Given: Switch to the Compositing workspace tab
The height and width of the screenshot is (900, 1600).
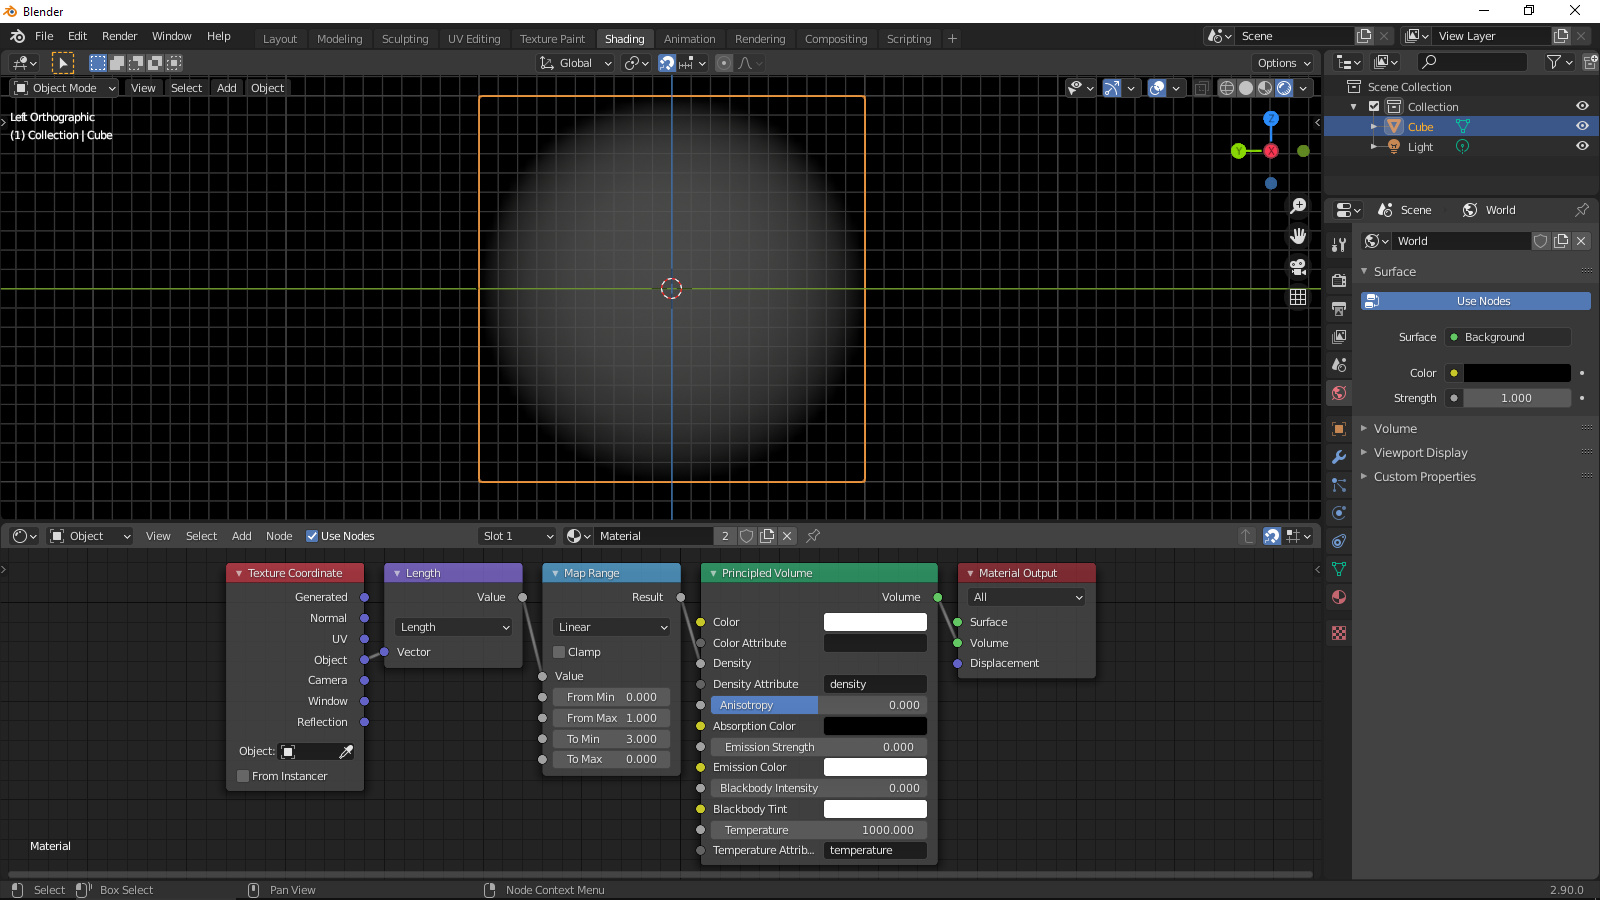Looking at the screenshot, I should (x=836, y=39).
